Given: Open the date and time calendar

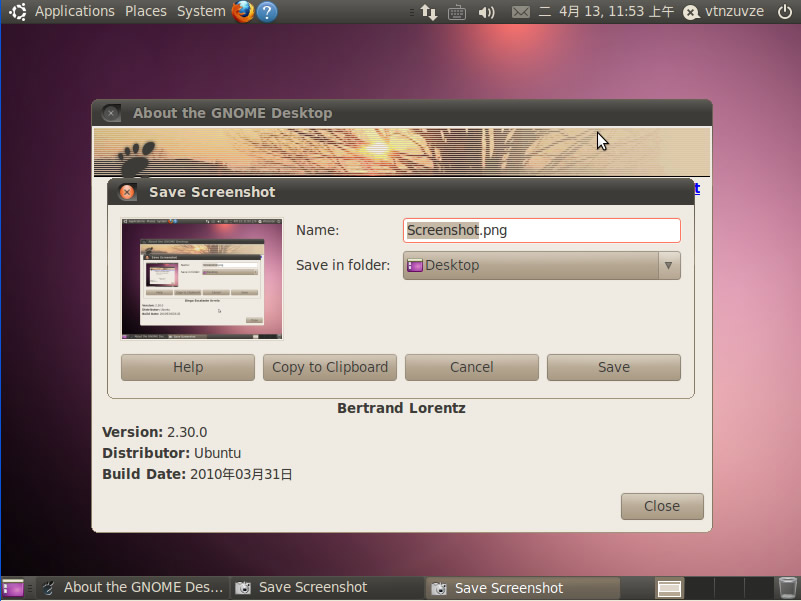Looking at the screenshot, I should click(606, 11).
